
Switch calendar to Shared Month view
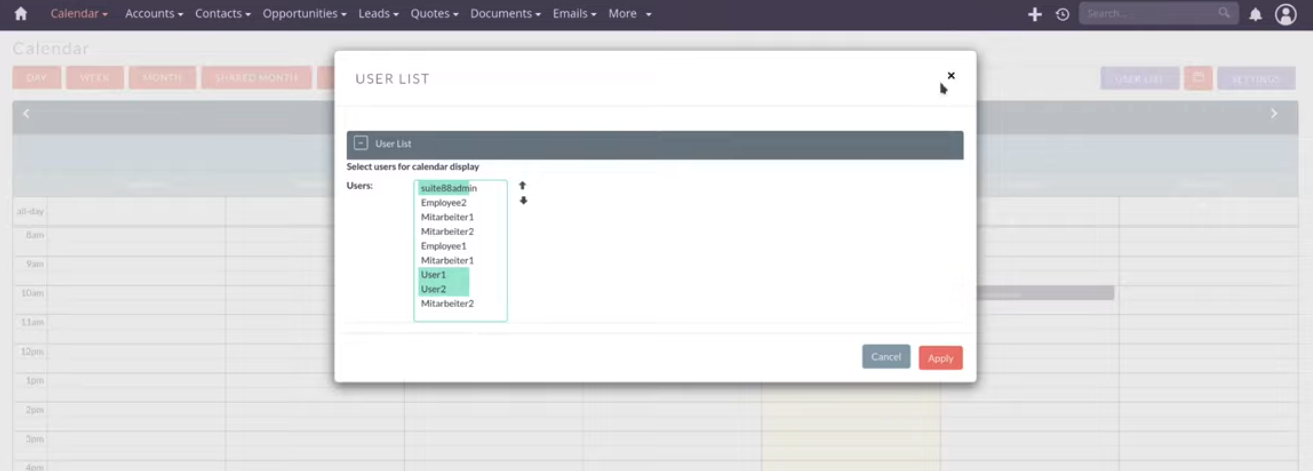click(x=257, y=78)
